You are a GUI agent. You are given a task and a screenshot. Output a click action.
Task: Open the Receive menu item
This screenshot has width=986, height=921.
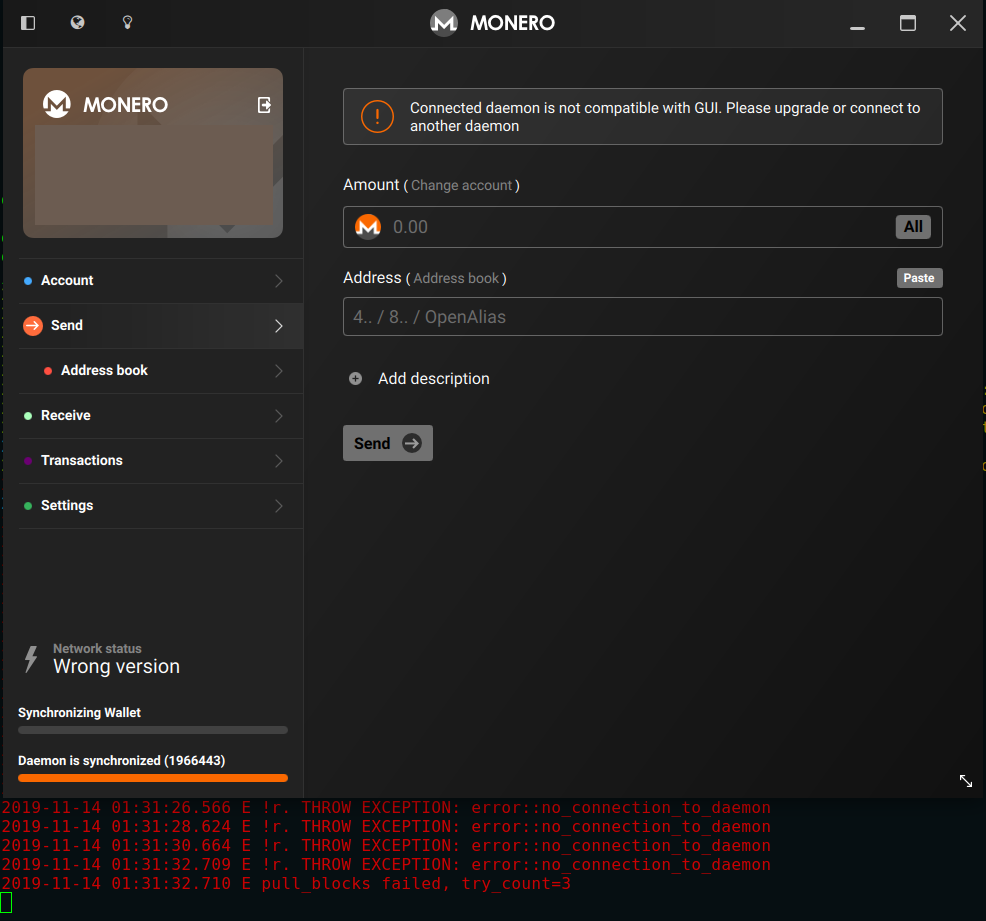(x=161, y=416)
